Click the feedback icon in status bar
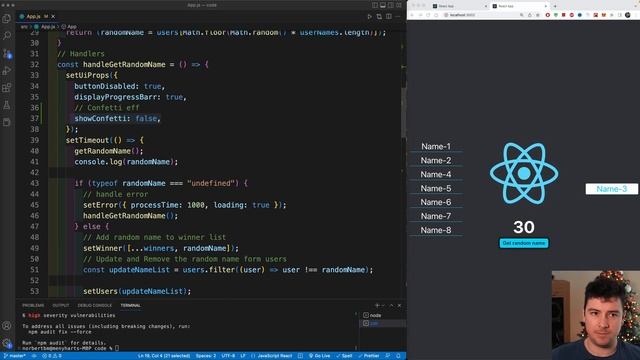Viewport: 640px width, 360px height. (x=388, y=356)
